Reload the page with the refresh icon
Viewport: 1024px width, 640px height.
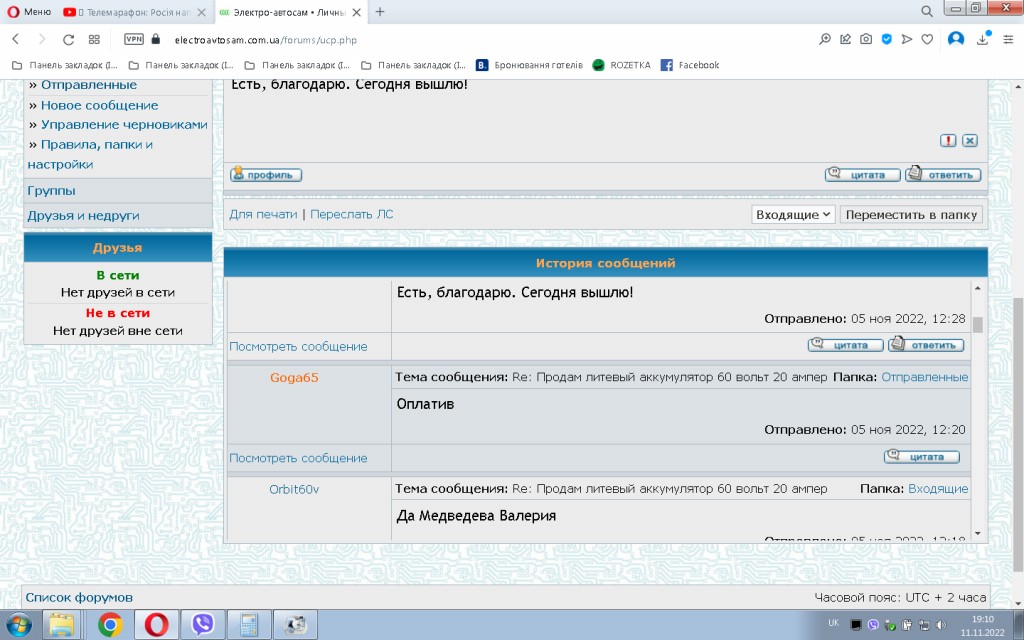[x=68, y=40]
